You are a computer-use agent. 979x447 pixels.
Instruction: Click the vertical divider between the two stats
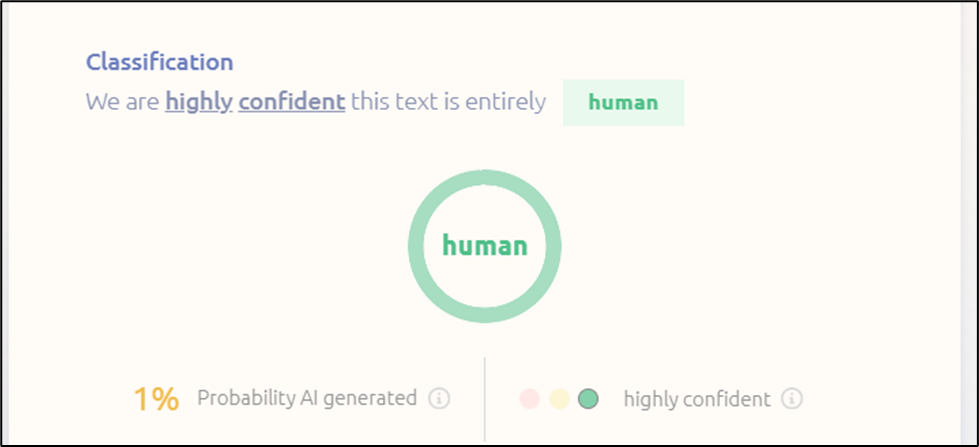coord(485,399)
